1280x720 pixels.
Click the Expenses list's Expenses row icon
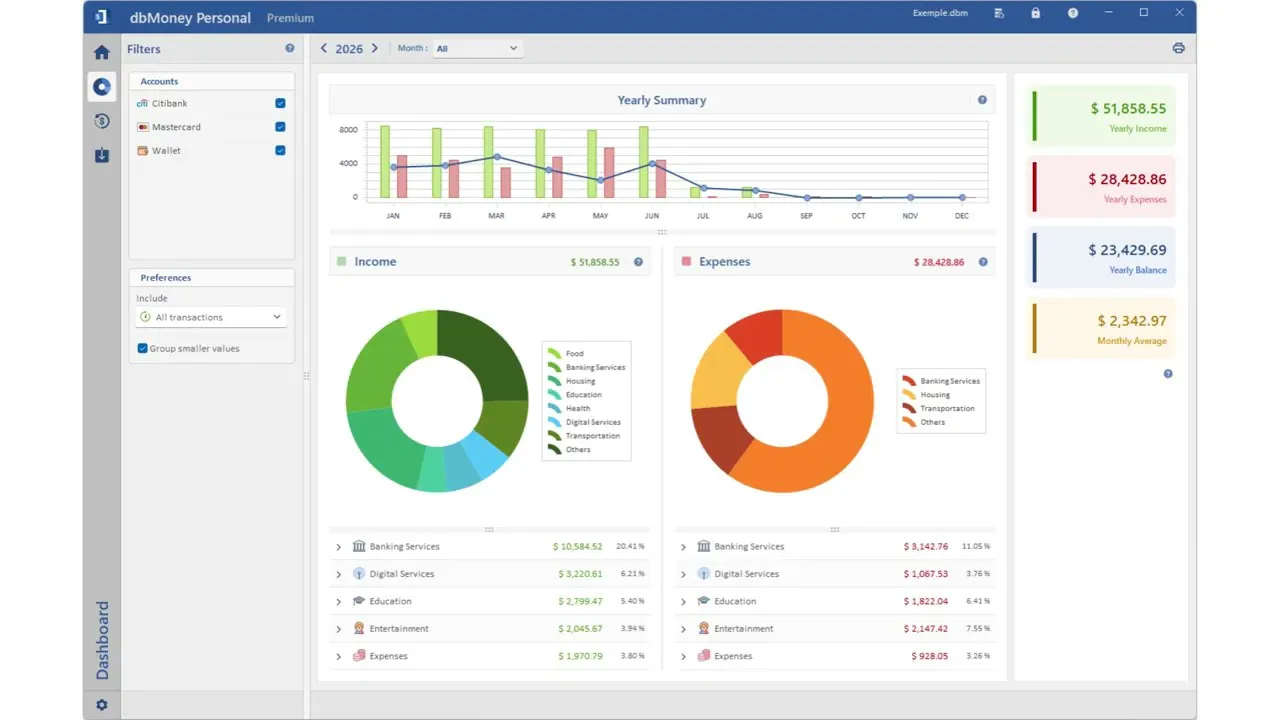(704, 656)
